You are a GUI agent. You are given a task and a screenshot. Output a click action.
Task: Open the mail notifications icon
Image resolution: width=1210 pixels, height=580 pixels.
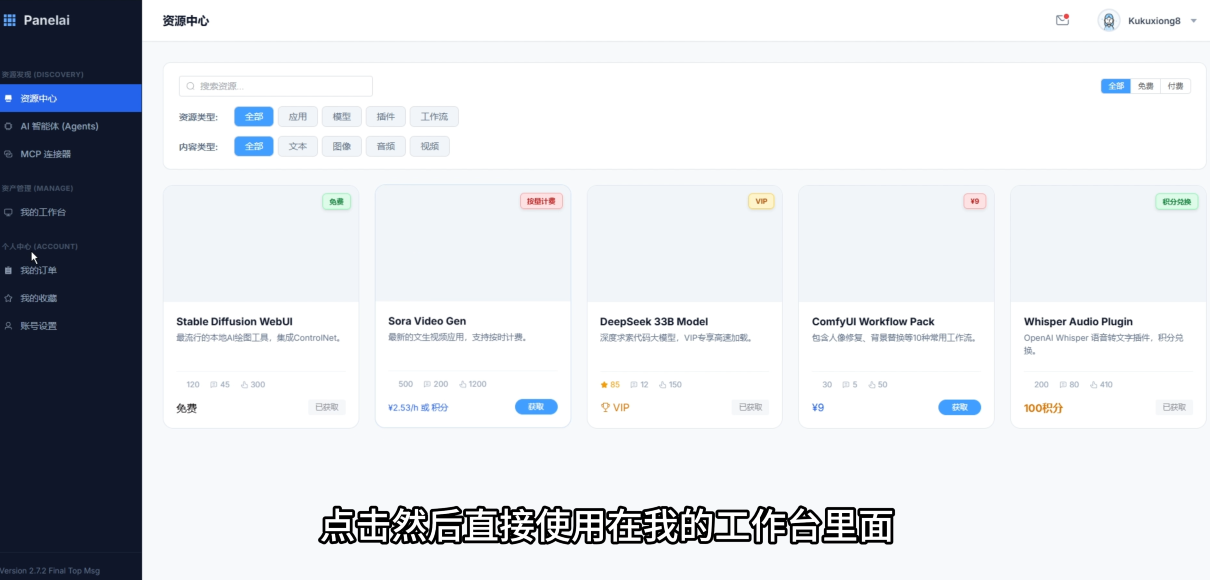pos(1062,20)
